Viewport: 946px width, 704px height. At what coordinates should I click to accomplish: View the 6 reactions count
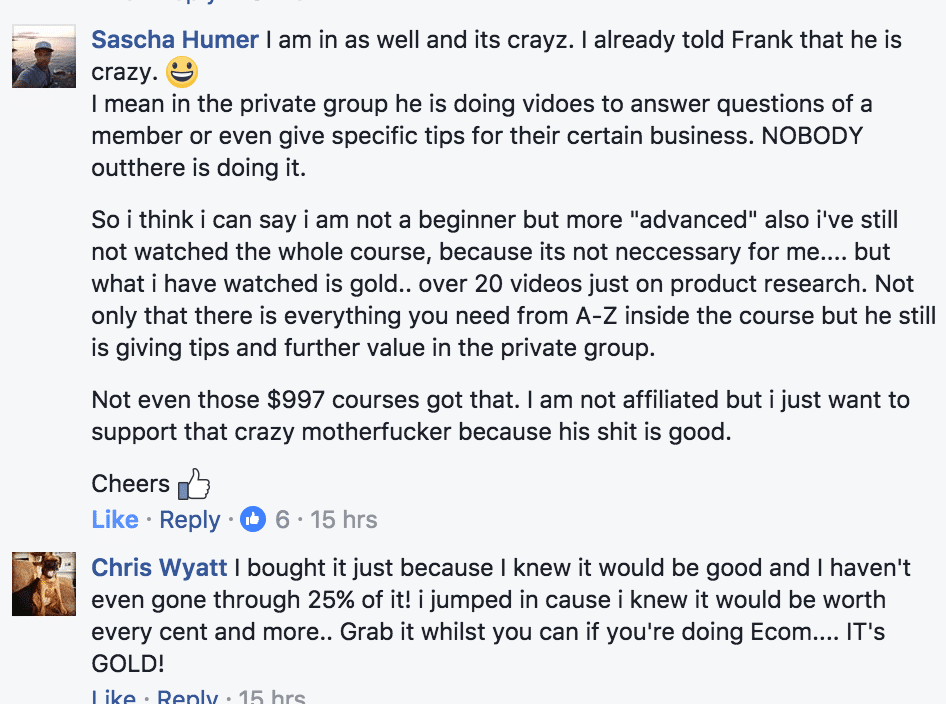283,520
